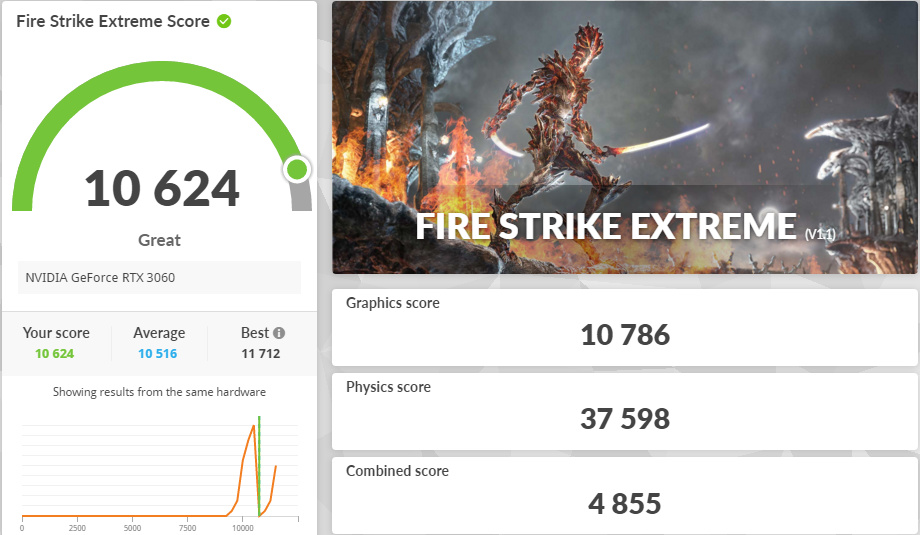Viewport: 920px width, 535px height.
Task: Click the green validation checkmark icon
Action: pos(224,21)
